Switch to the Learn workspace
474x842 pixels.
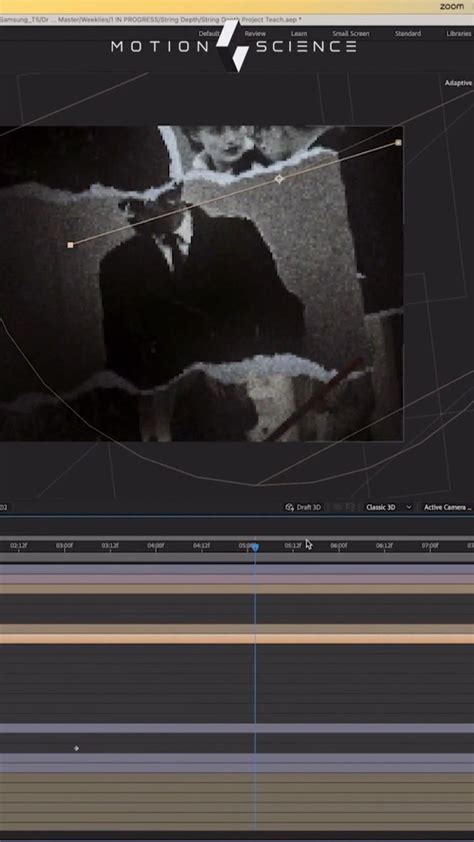[299, 33]
